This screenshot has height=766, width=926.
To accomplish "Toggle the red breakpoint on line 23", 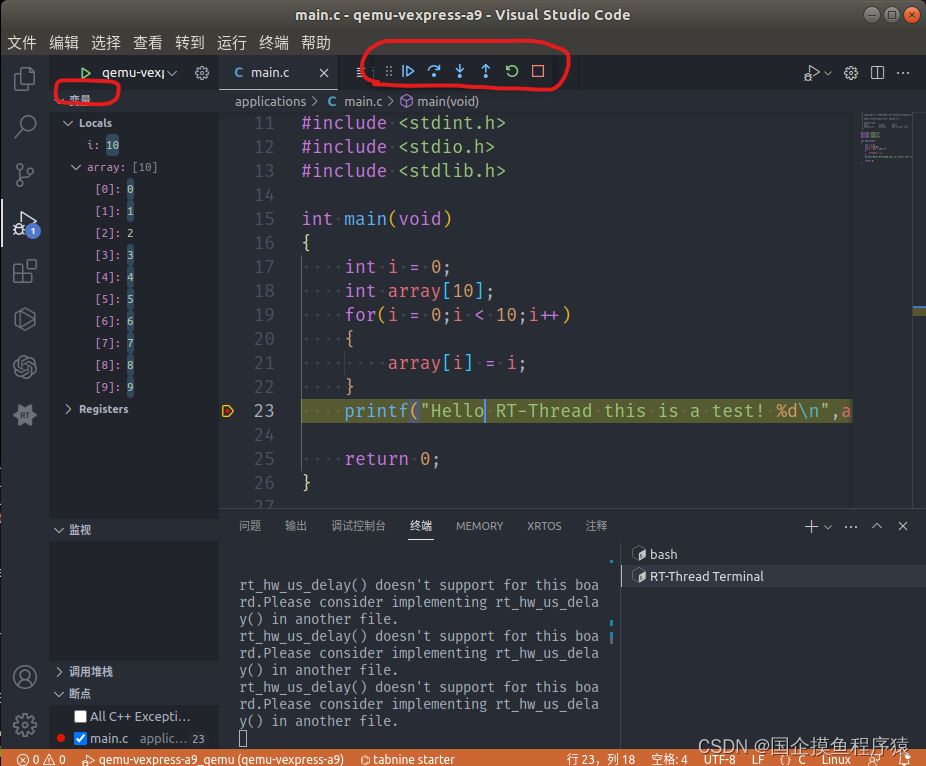I will 228,410.
